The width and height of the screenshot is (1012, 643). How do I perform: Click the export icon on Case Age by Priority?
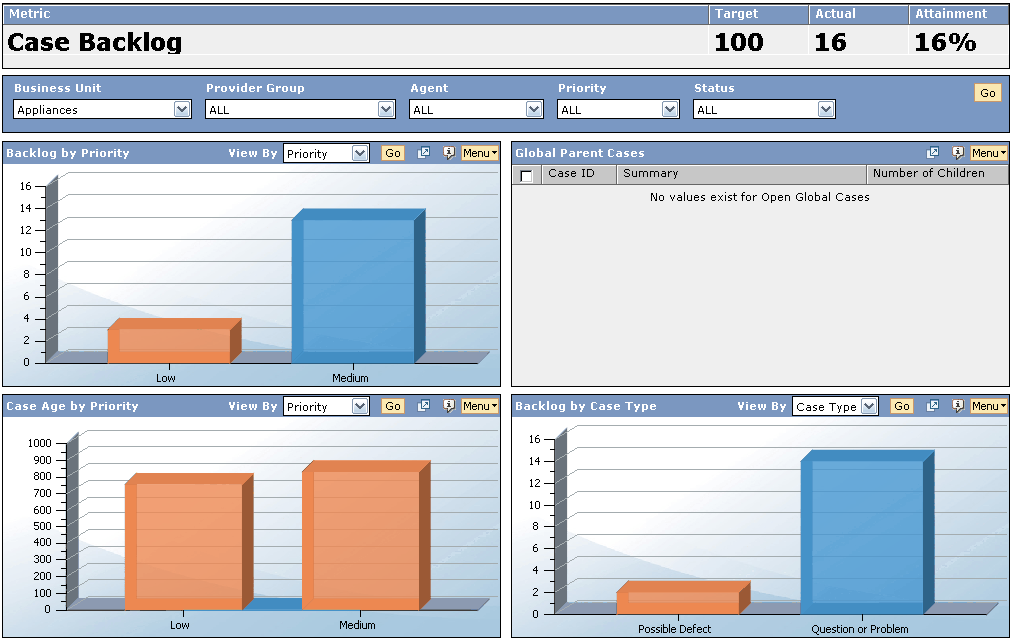423,406
